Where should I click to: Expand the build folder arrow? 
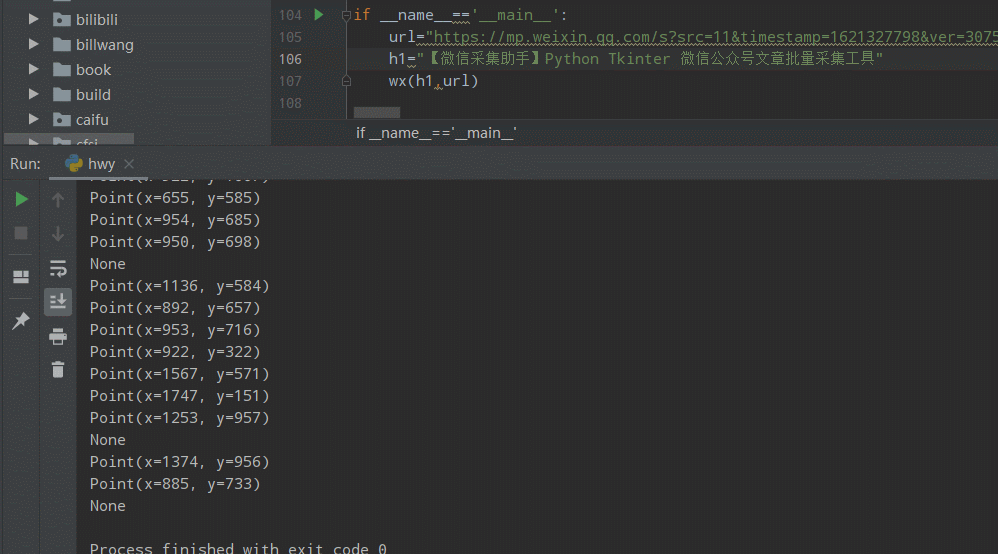click(33, 94)
